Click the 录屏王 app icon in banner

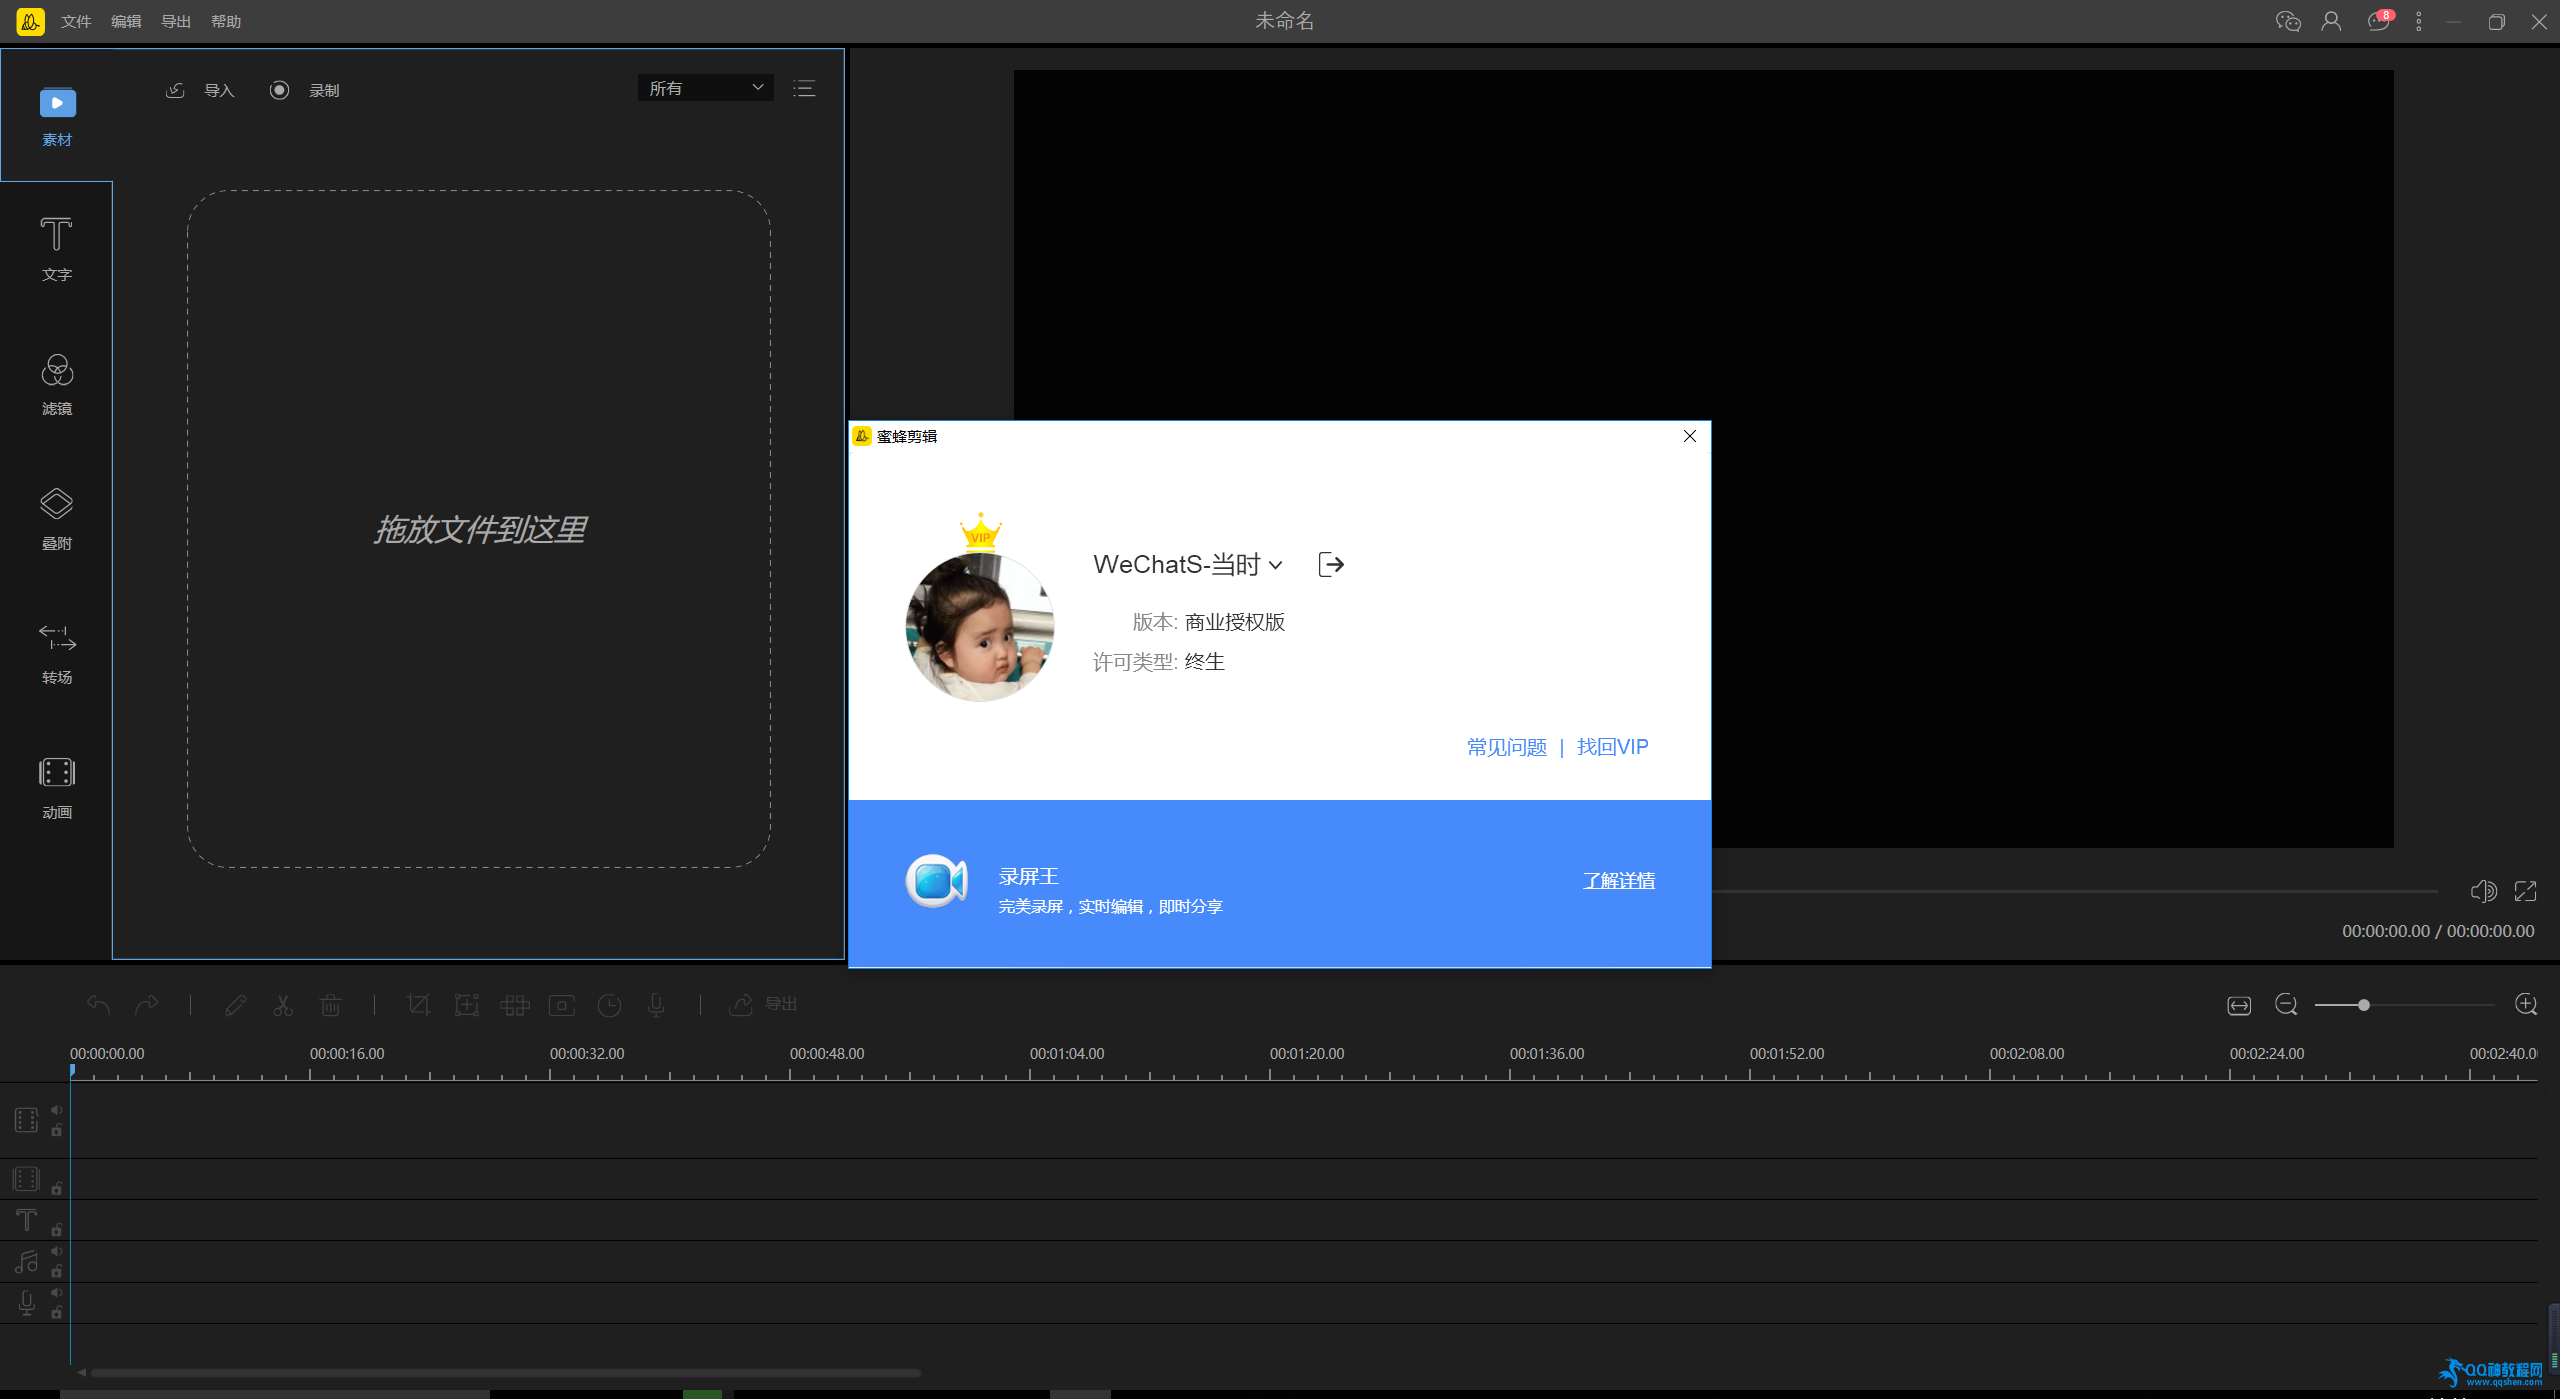click(x=936, y=881)
